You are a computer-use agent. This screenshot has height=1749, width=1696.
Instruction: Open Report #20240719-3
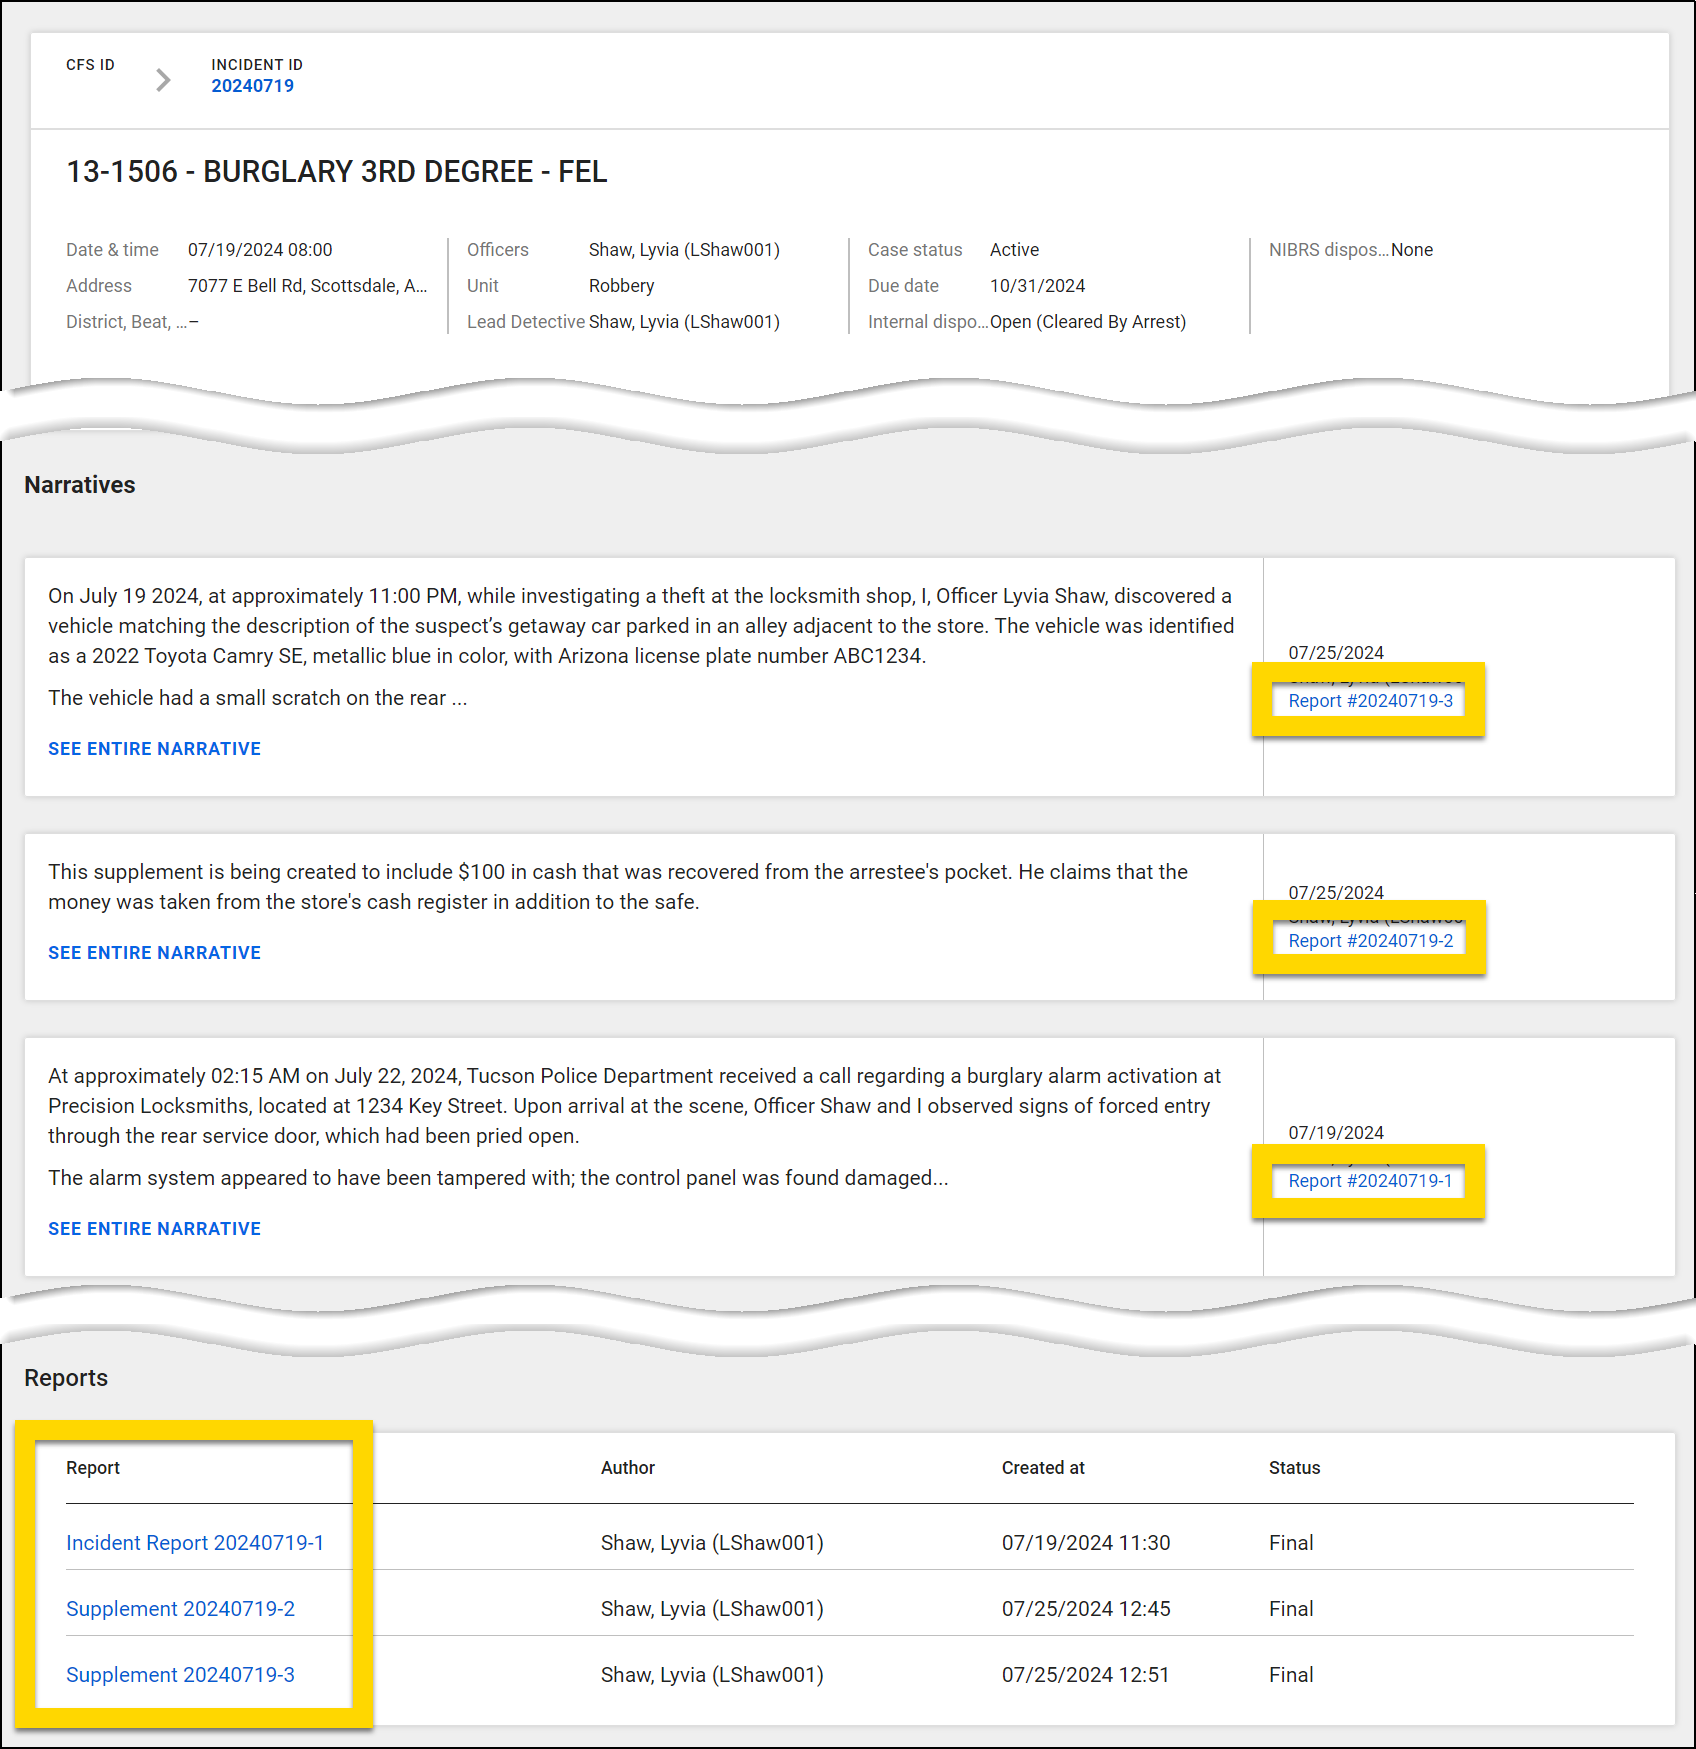pyautogui.click(x=1371, y=700)
